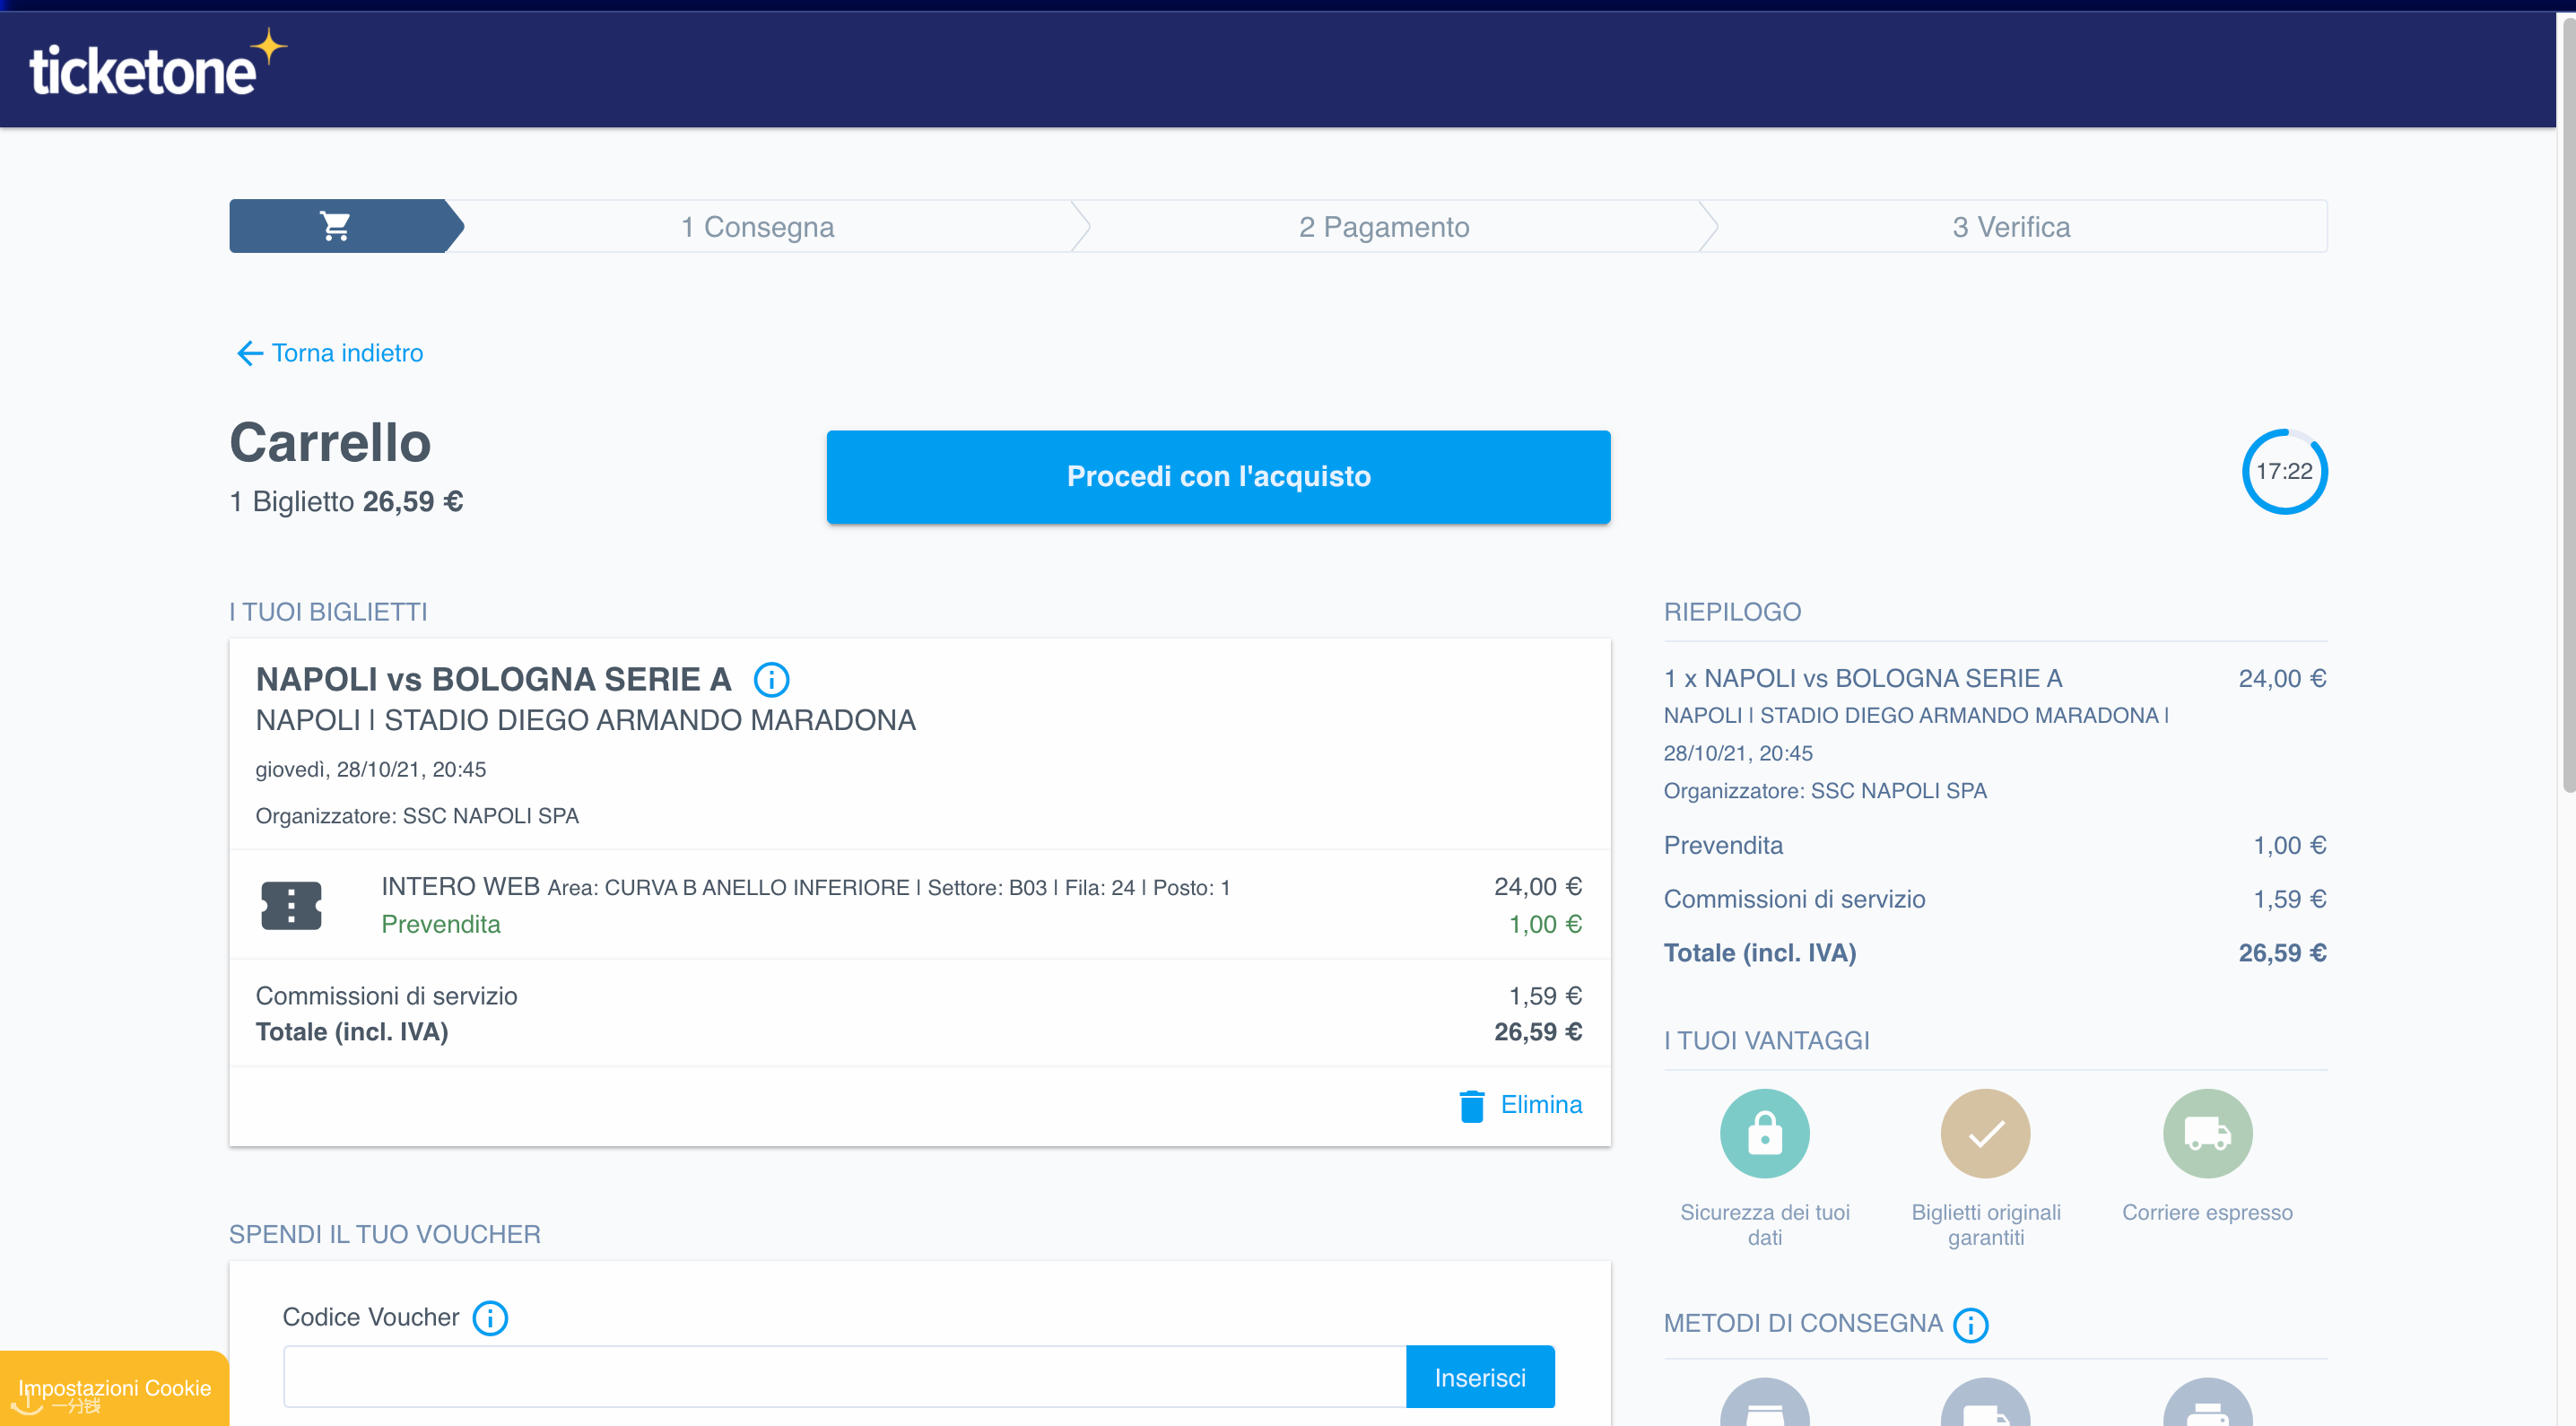Open info icon next to NAPOLI vs BOLOGNA
Image resolution: width=2576 pixels, height=1426 pixels.
(771, 680)
